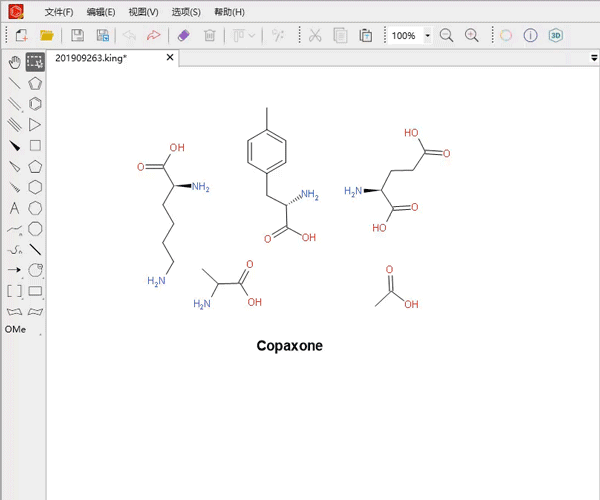The width and height of the screenshot is (600, 500).
Task: Select the triple bond tool
Action: click(x=15, y=125)
